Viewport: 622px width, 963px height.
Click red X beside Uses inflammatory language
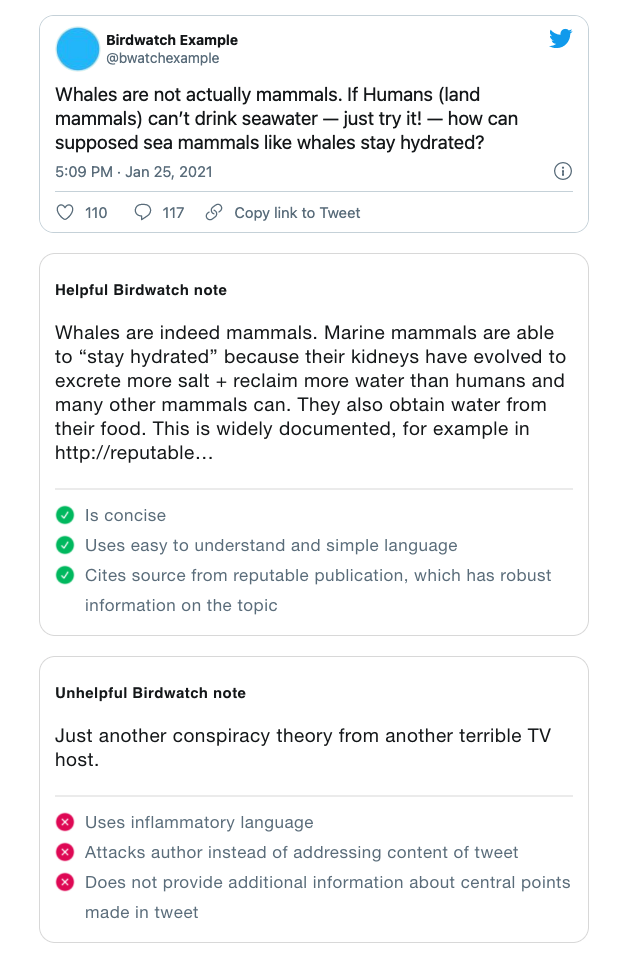click(65, 822)
